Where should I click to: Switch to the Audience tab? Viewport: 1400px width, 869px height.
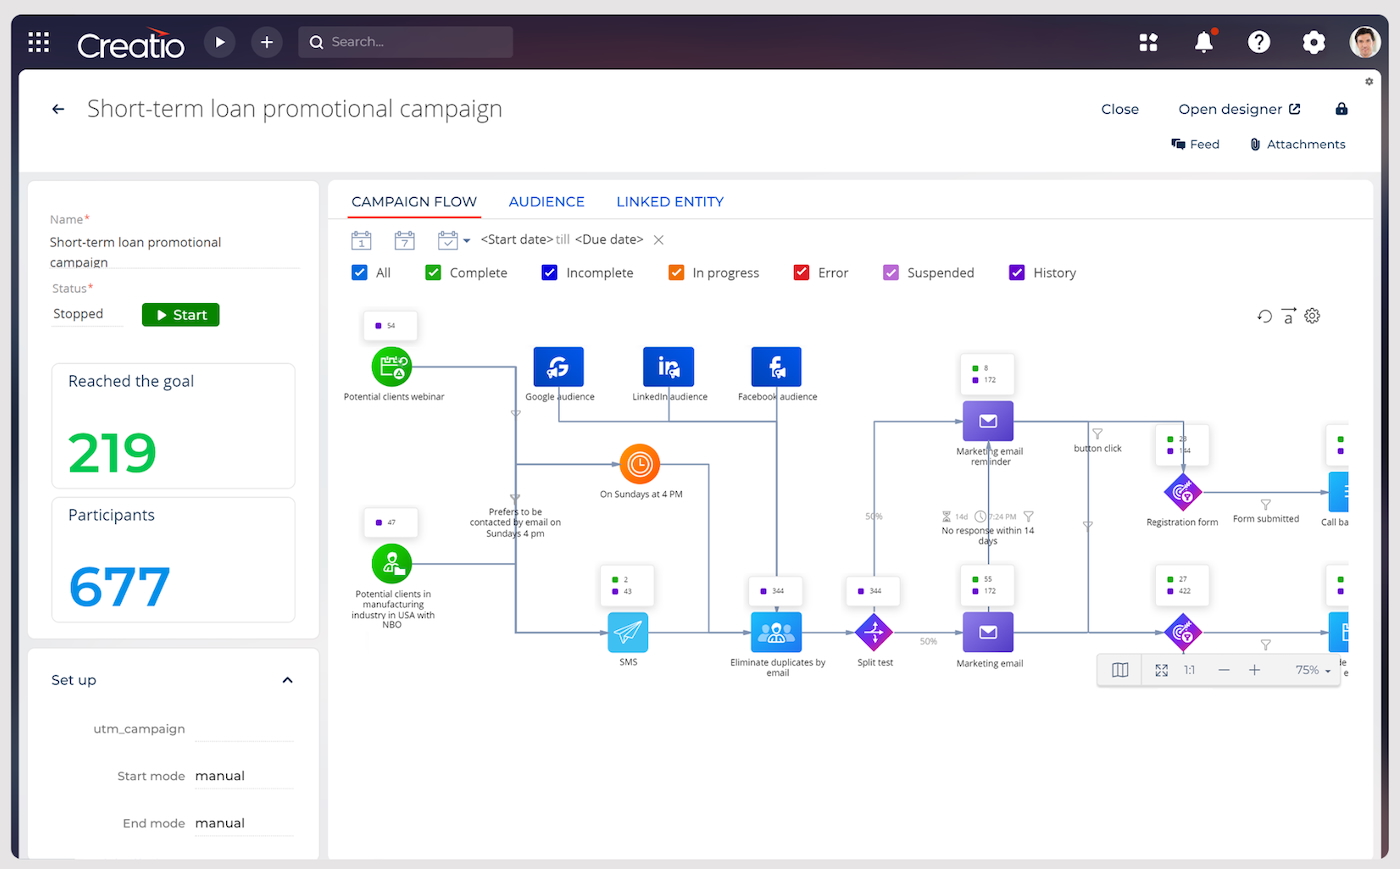[546, 202]
